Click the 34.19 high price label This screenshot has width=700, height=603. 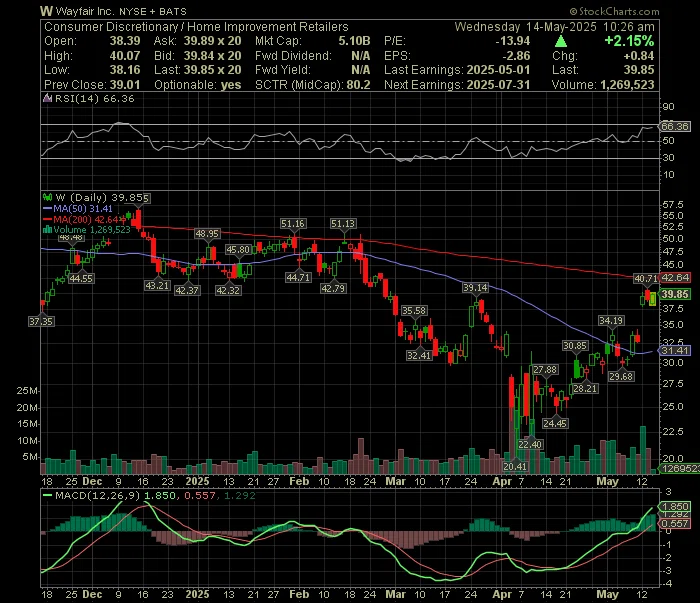coord(611,320)
